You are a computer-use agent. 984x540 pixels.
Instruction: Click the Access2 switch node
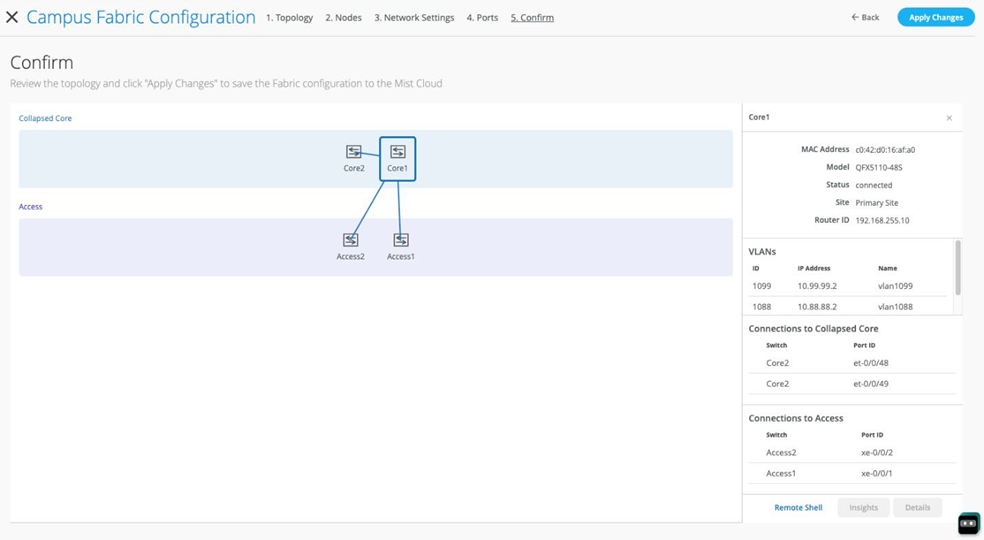click(351, 240)
